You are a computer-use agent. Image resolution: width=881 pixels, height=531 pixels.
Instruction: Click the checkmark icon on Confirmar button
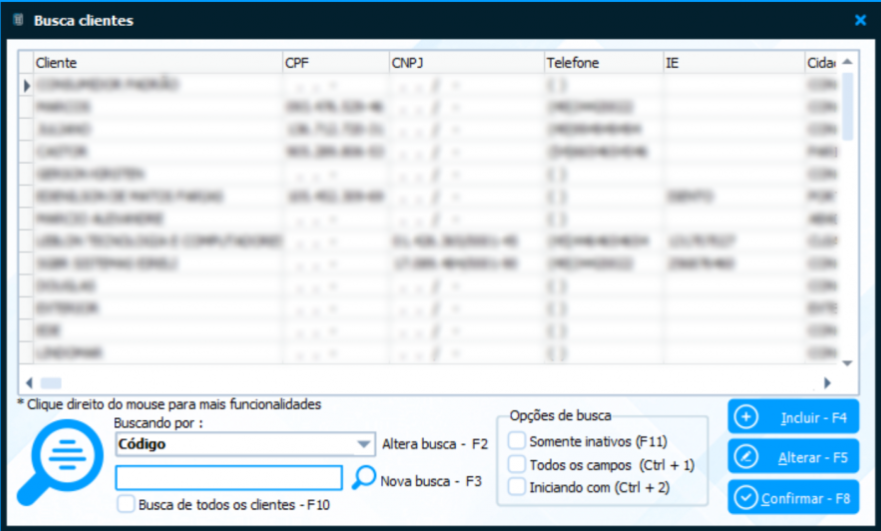pyautogui.click(x=747, y=497)
